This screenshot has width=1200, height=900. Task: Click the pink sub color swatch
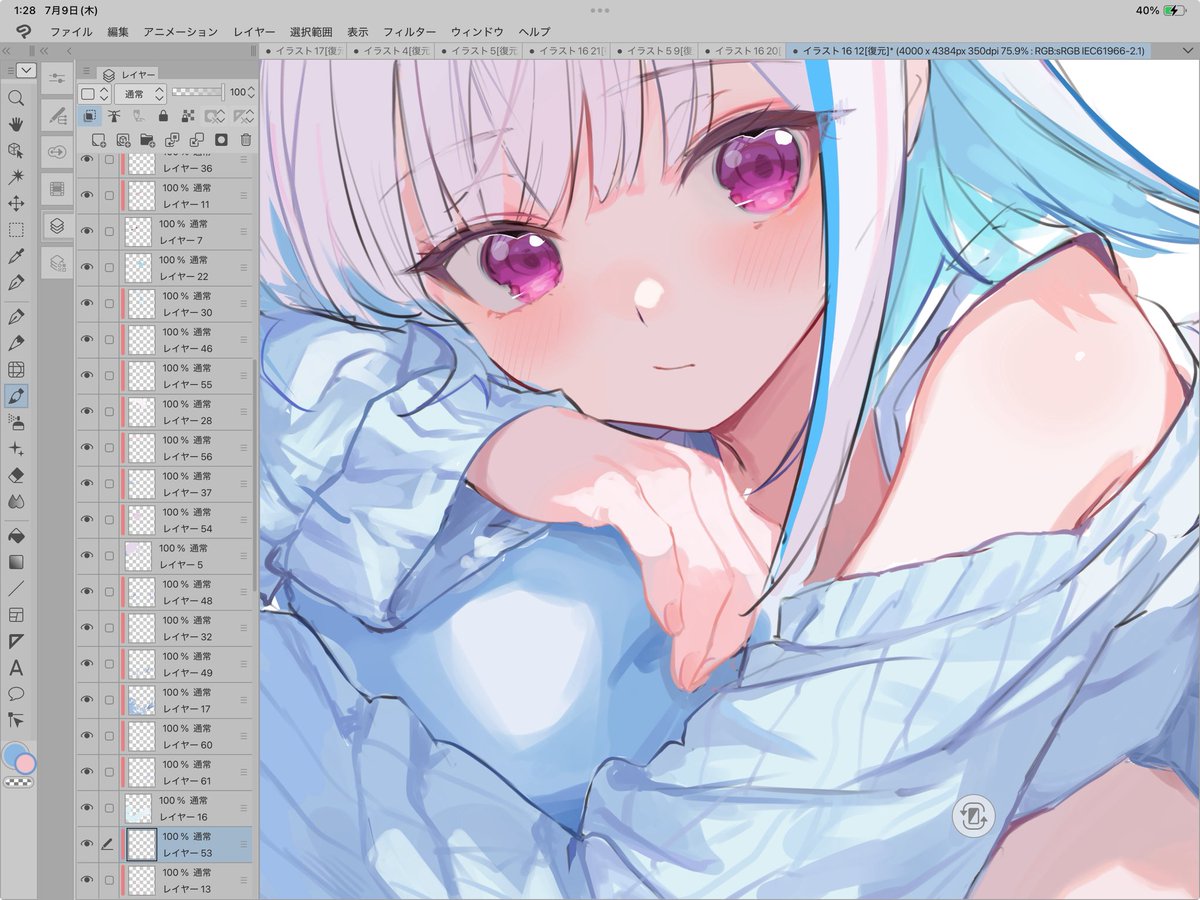[x=26, y=764]
